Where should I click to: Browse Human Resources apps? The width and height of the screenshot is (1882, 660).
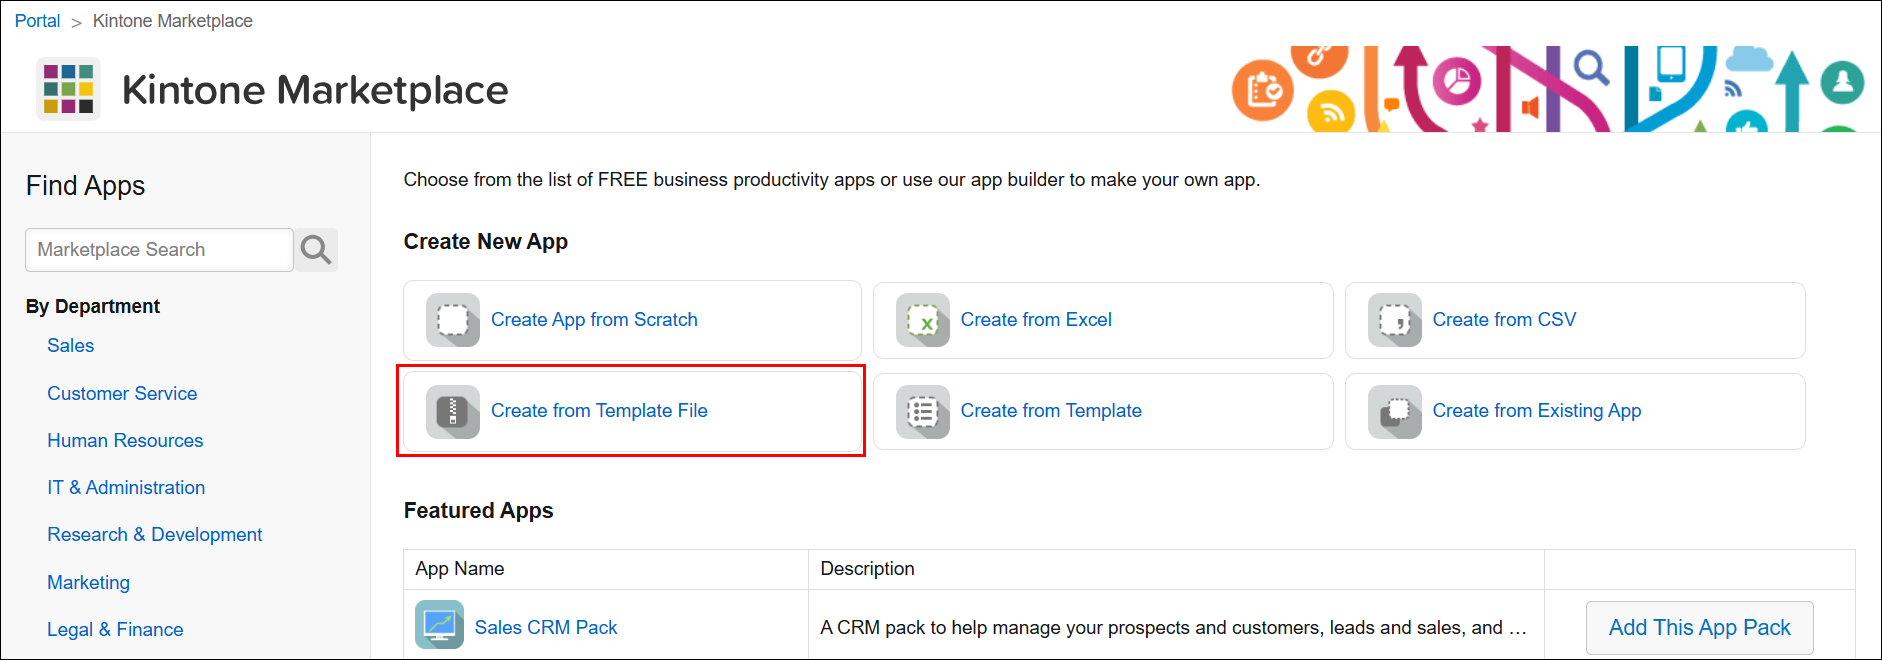(125, 440)
